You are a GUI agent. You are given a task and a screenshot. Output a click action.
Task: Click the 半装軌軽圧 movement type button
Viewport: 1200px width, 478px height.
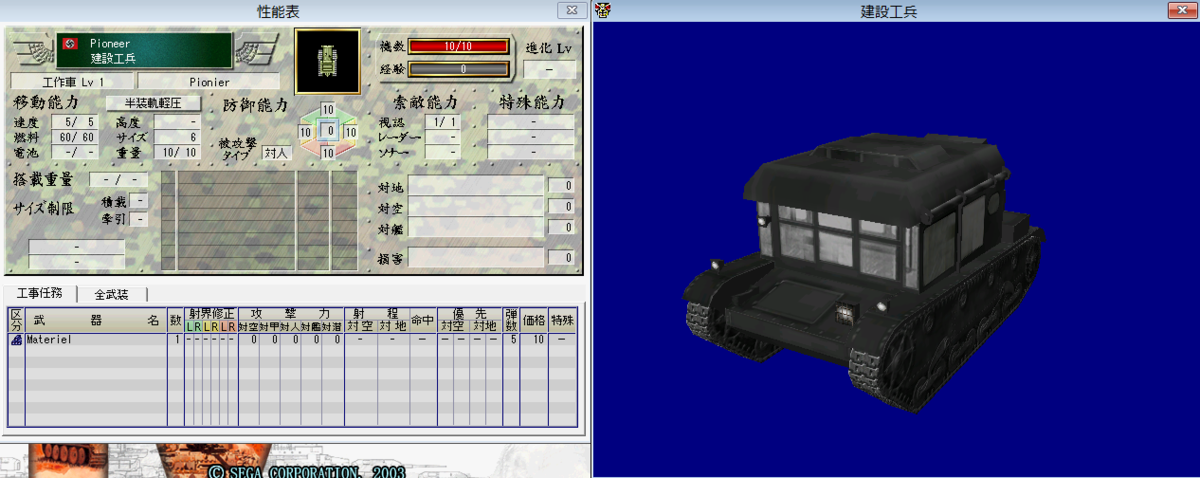point(154,103)
